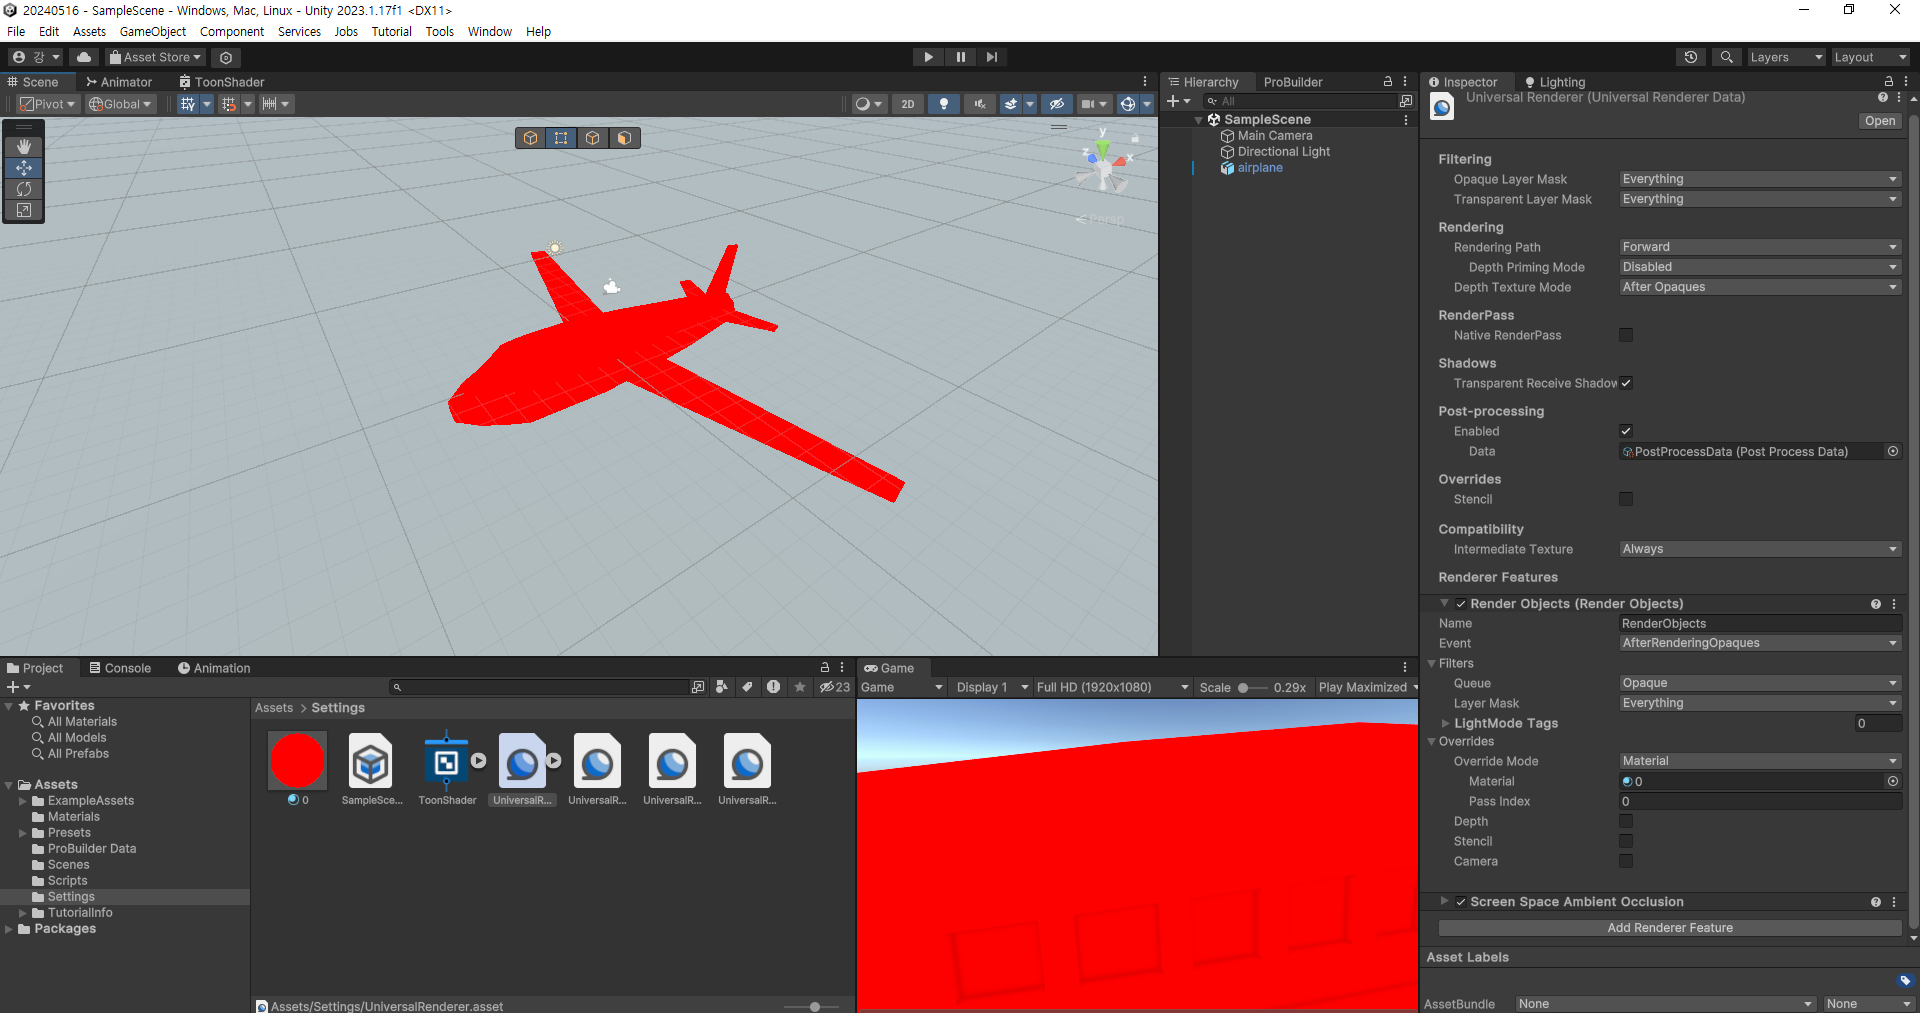Screen dimensions: 1920x1013
Task: Toggle Screen Space Ambient Occlusion checkbox
Action: click(x=1461, y=902)
